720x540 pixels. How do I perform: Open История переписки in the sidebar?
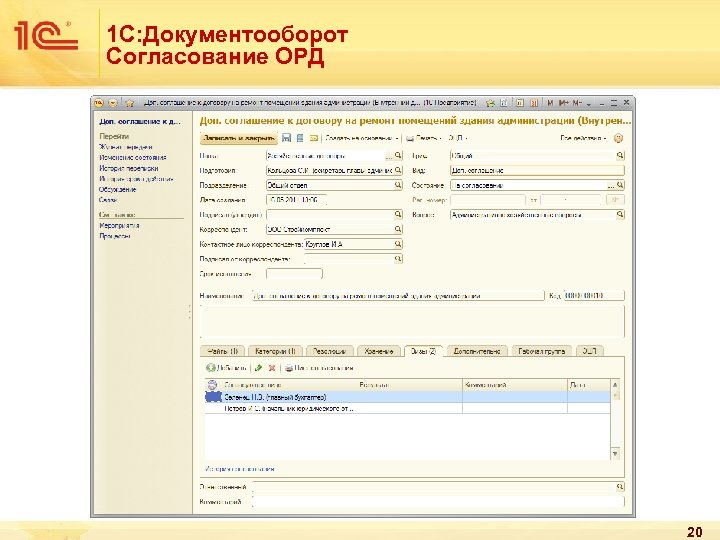(x=129, y=168)
